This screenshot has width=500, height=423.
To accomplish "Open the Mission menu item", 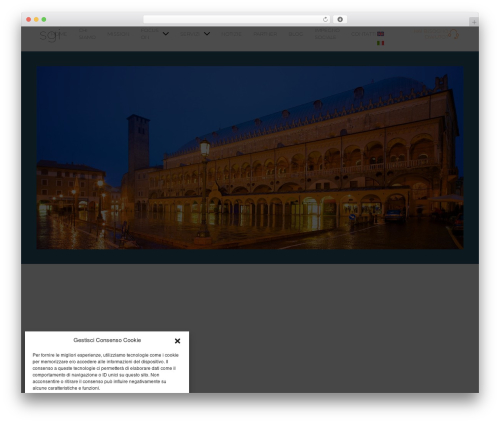I will click(x=118, y=34).
